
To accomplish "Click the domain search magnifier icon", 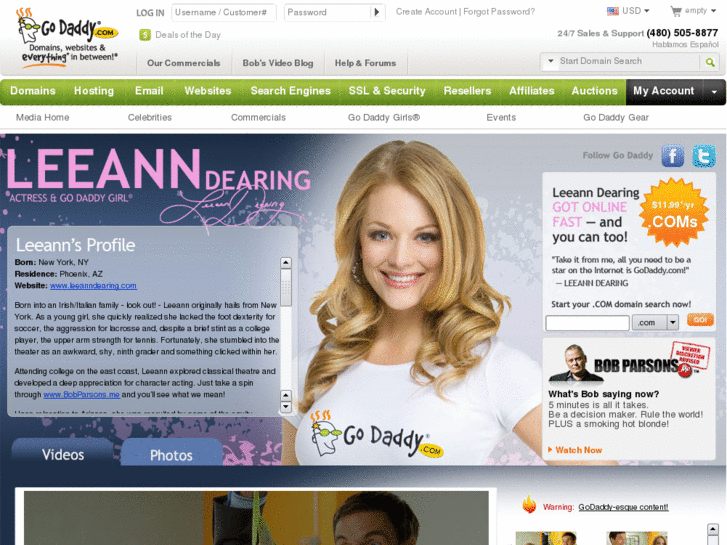I will click(709, 62).
